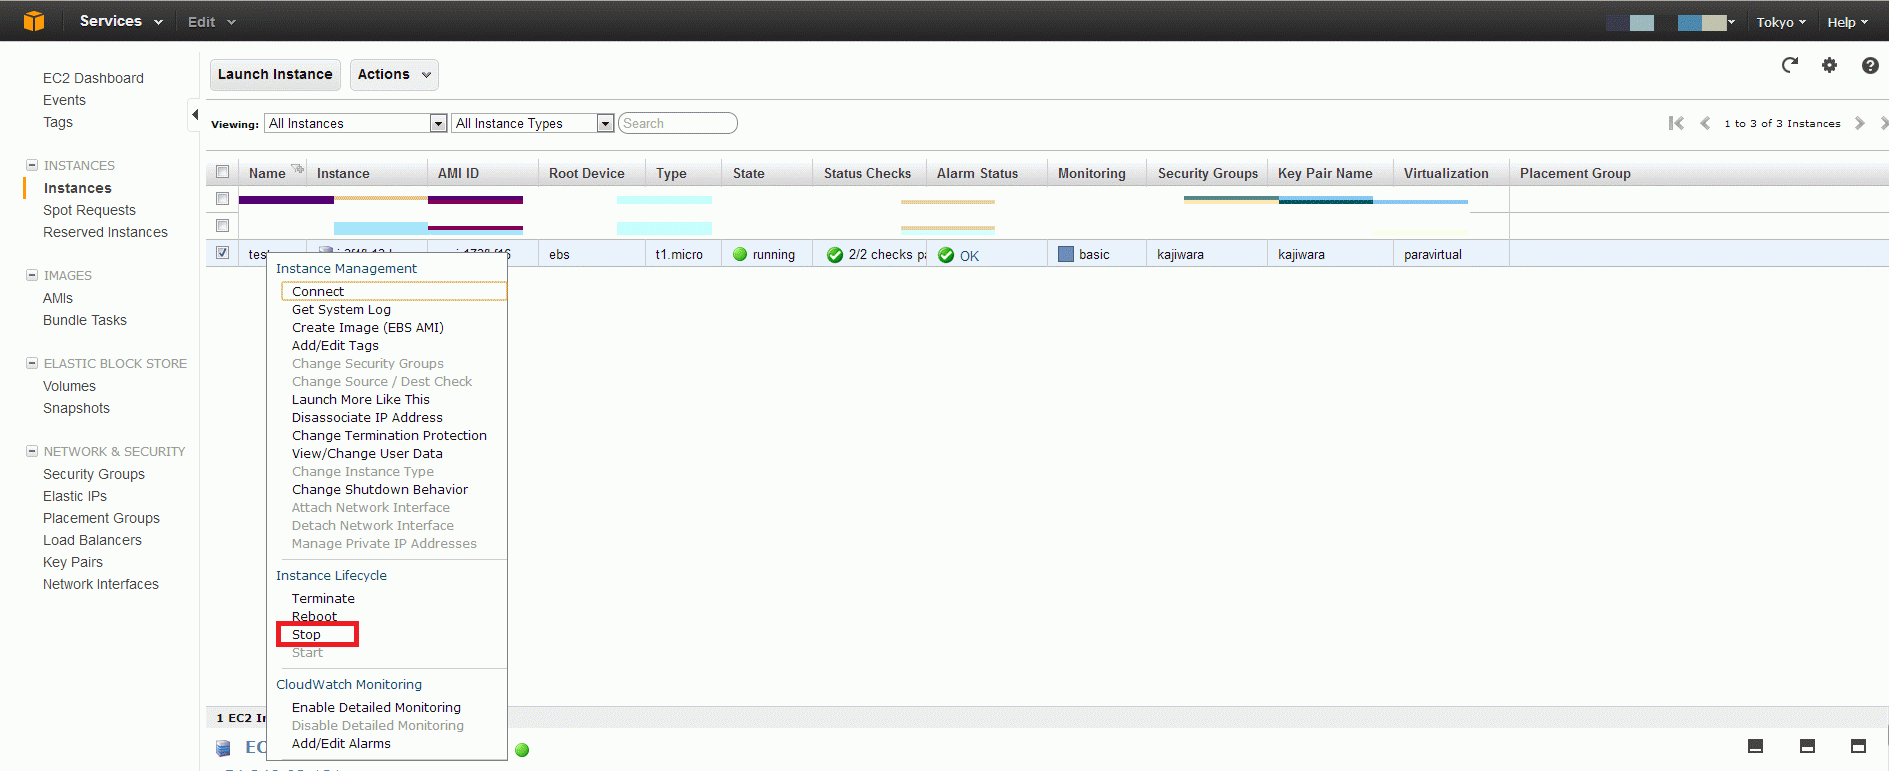Screen dimensions: 1889x771
Task: Open the help question mark icon
Action: click(1870, 65)
